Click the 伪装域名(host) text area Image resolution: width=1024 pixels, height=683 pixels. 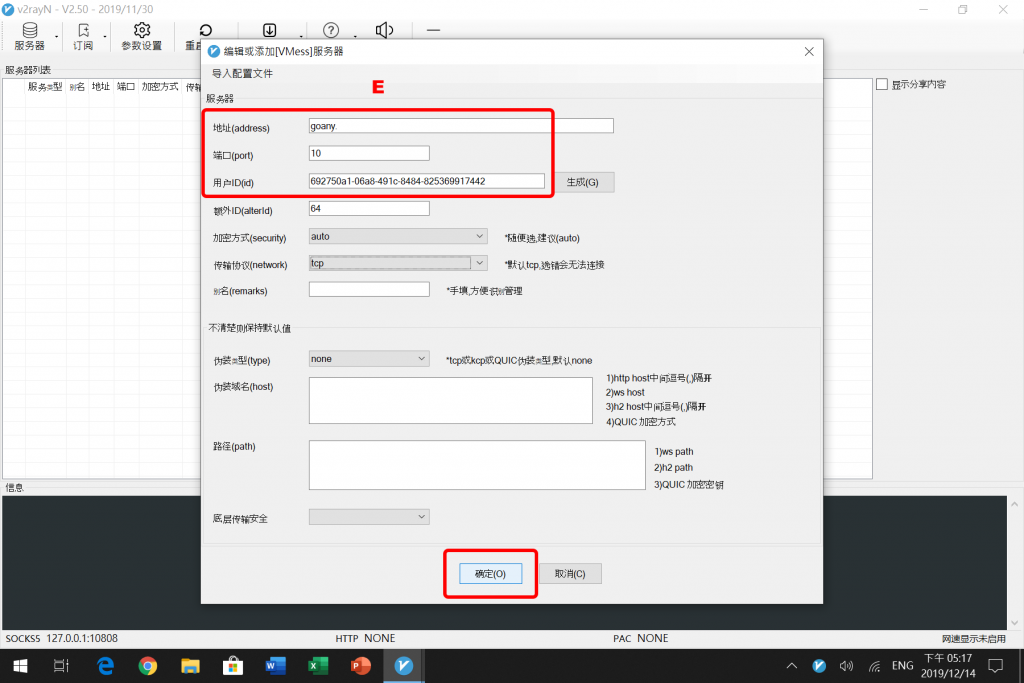pyautogui.click(x=451, y=400)
